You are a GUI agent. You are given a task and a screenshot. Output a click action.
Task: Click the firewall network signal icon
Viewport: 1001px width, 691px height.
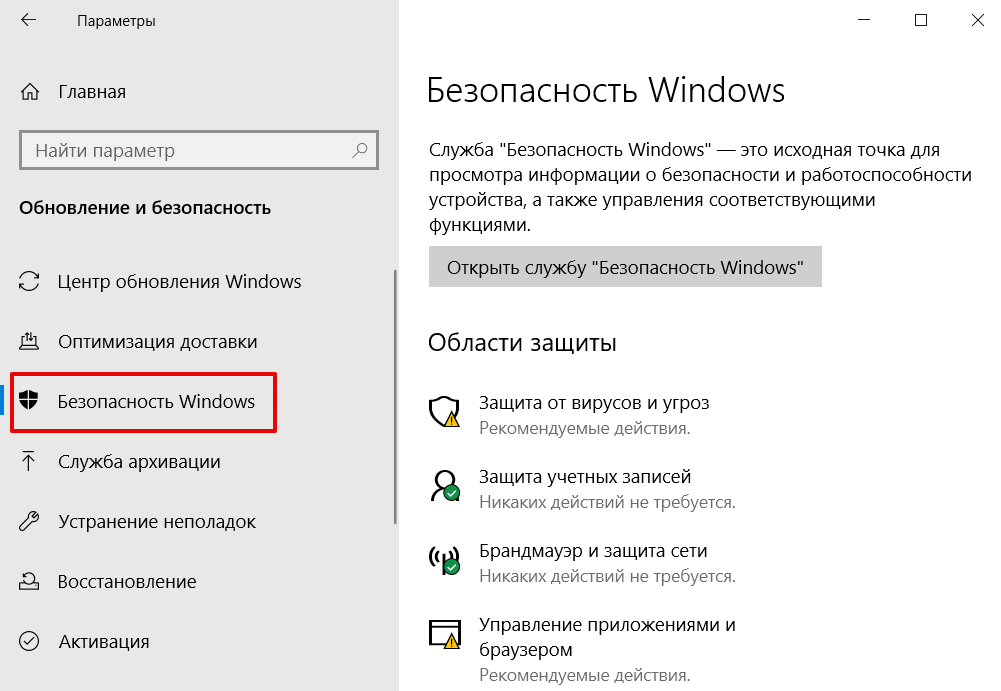444,560
